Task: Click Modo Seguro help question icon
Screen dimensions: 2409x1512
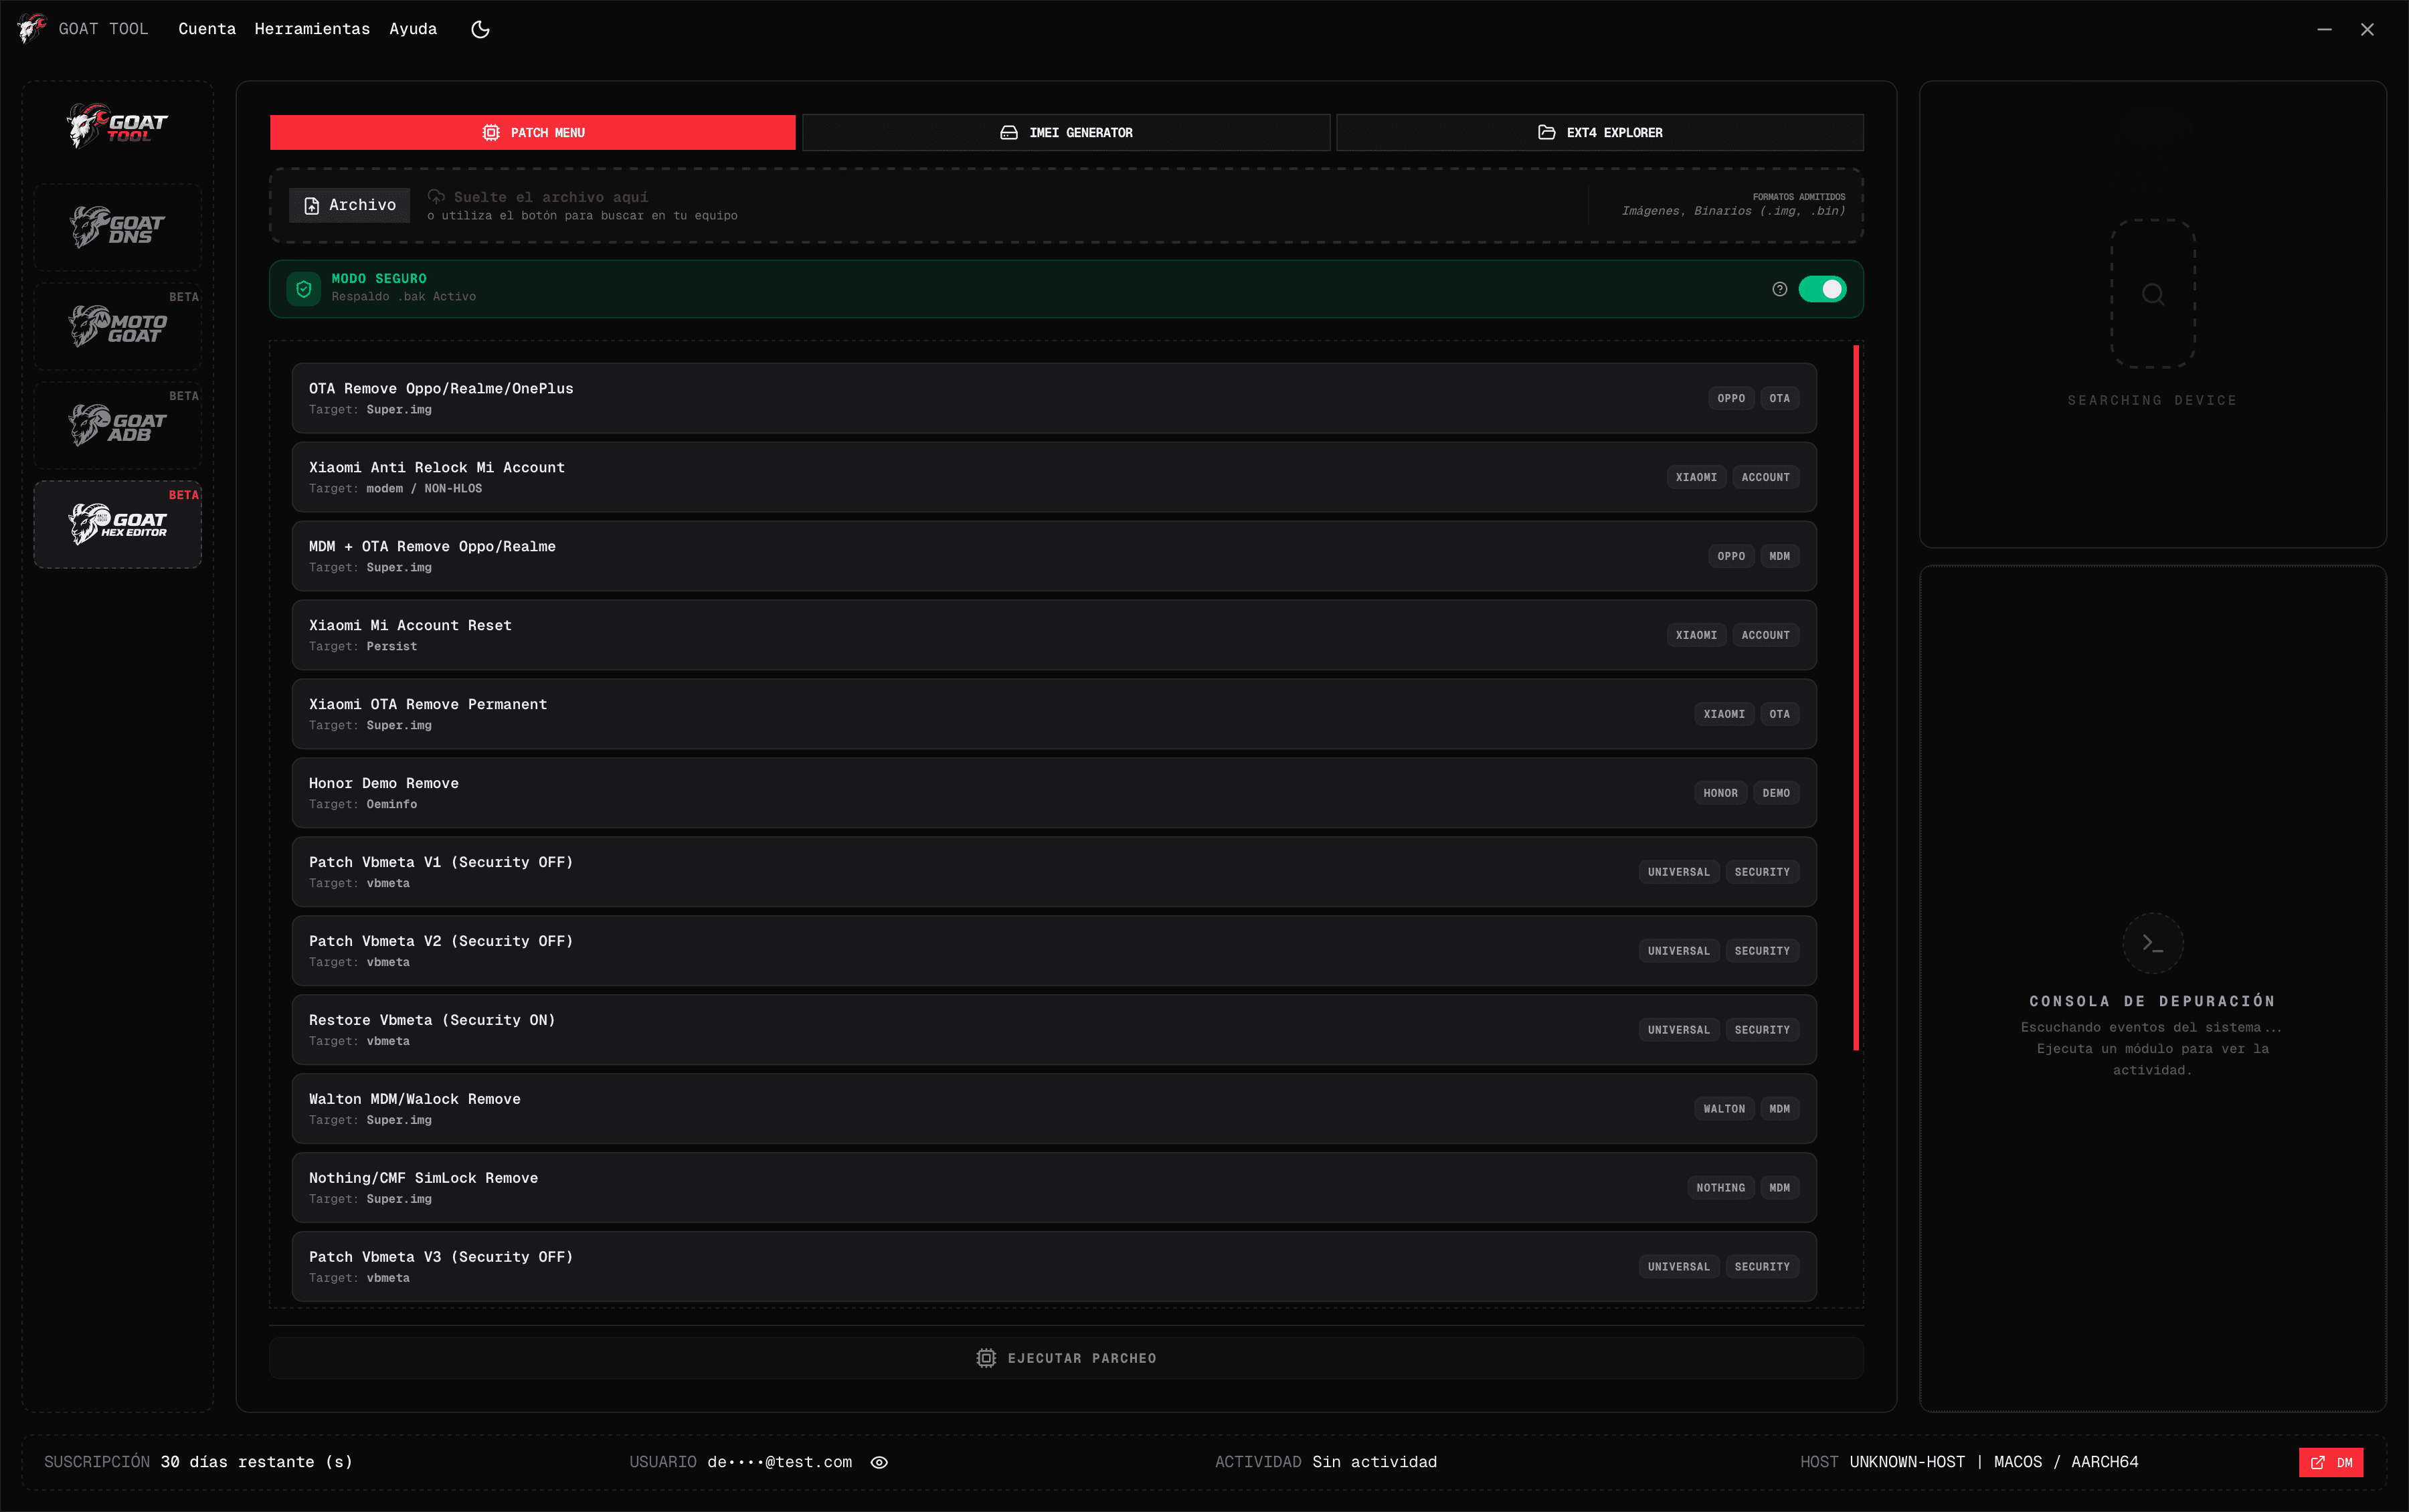Action: [x=1779, y=289]
